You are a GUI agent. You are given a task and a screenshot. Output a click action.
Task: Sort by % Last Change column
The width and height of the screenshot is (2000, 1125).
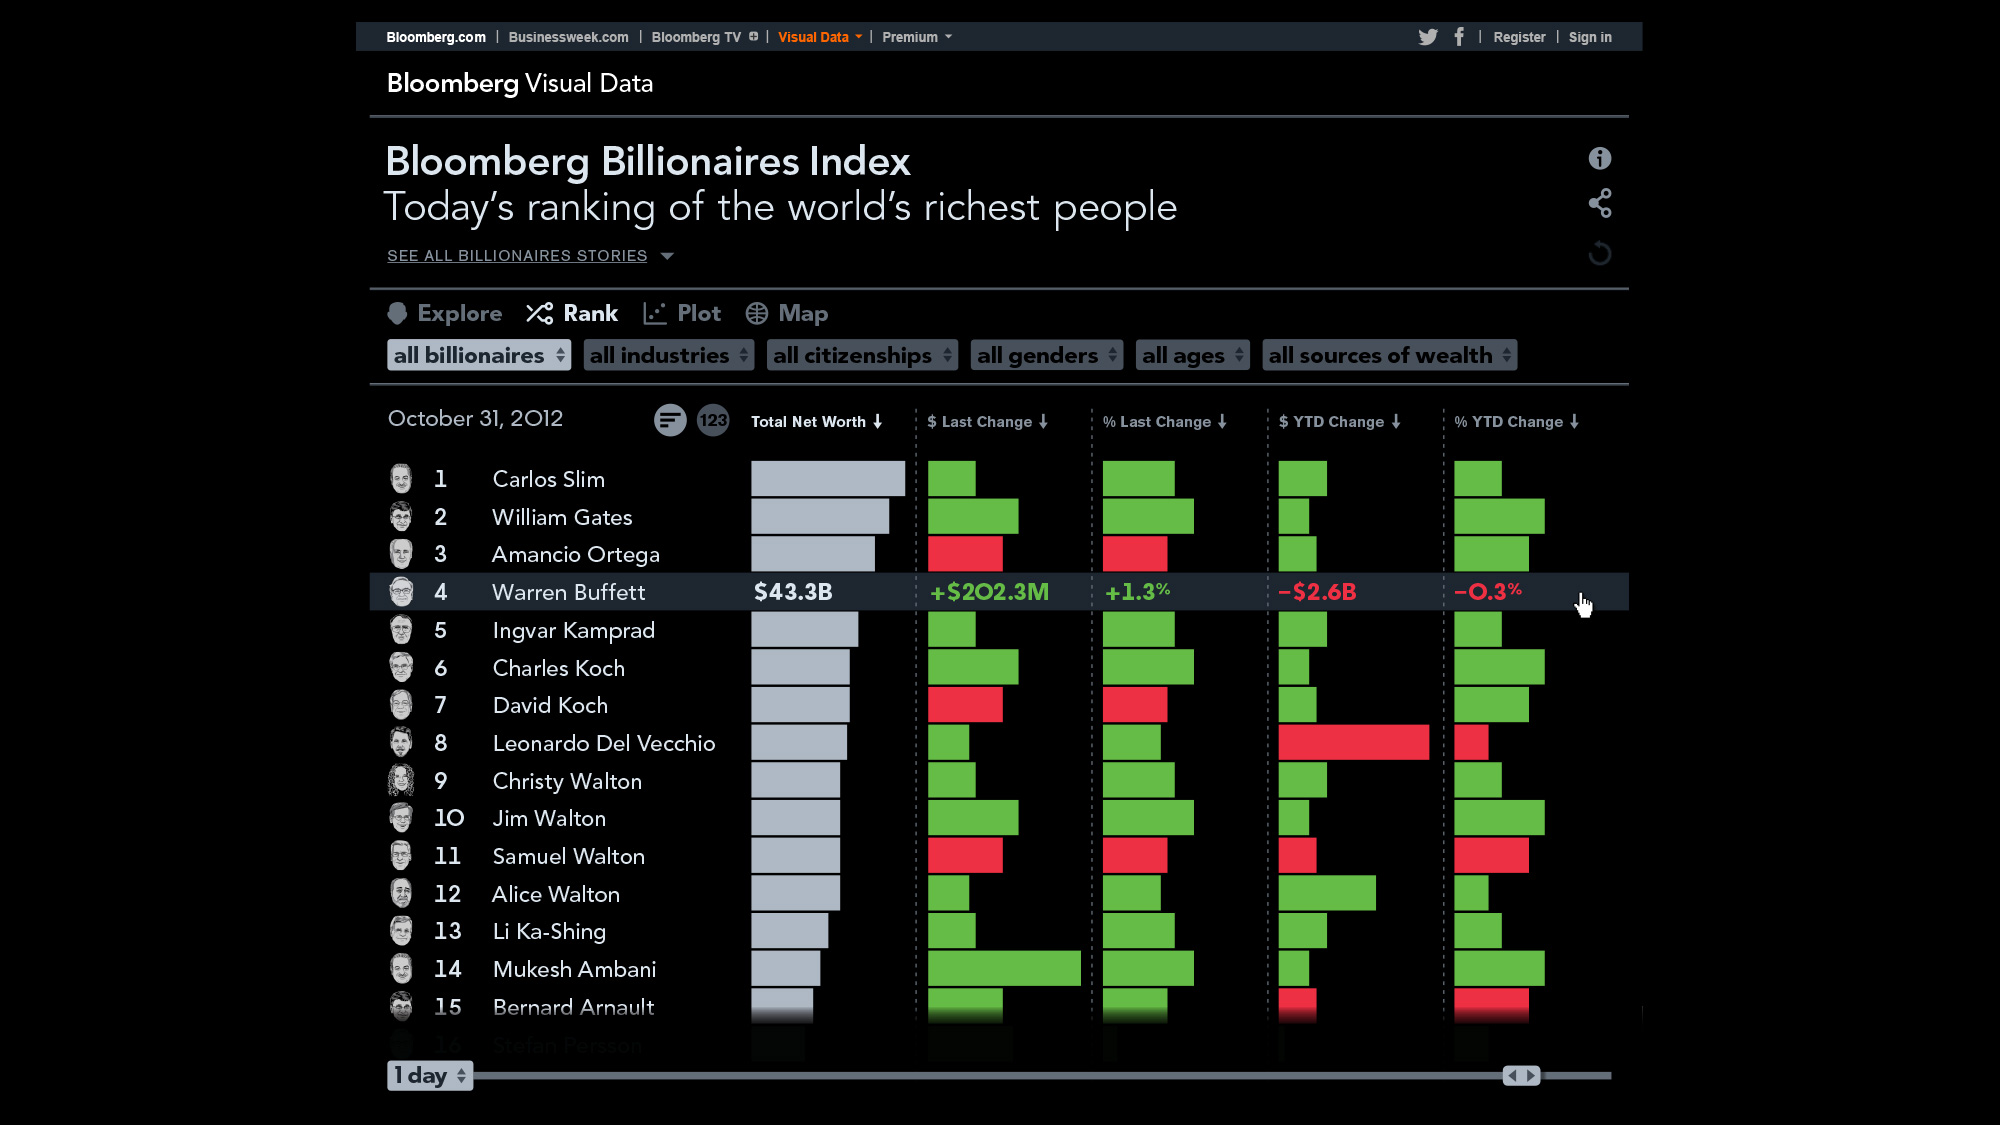[x=1164, y=422]
